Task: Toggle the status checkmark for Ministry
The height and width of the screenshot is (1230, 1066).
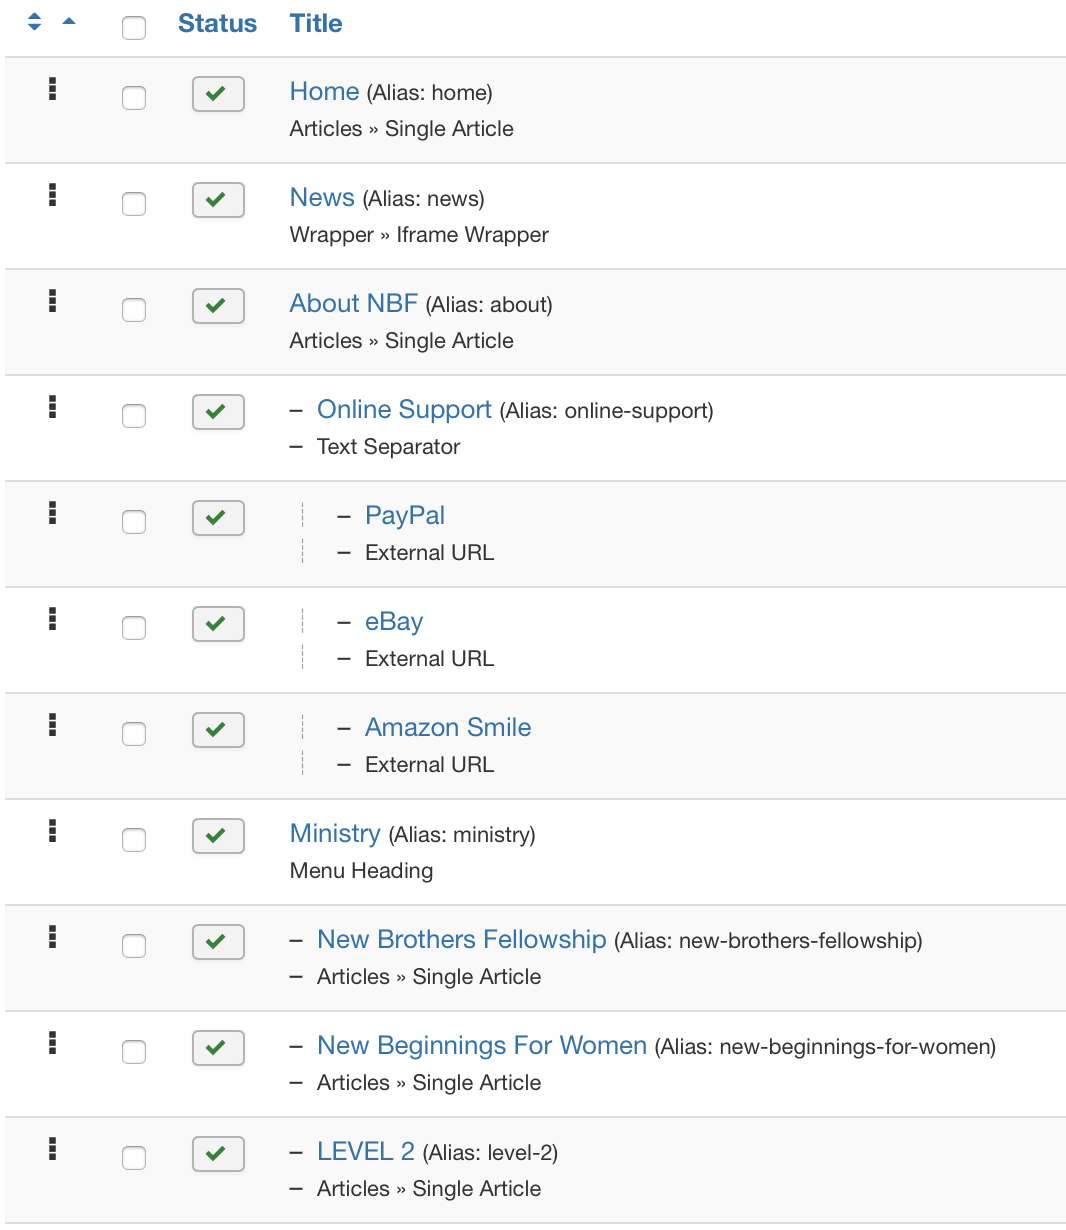Action: (218, 836)
